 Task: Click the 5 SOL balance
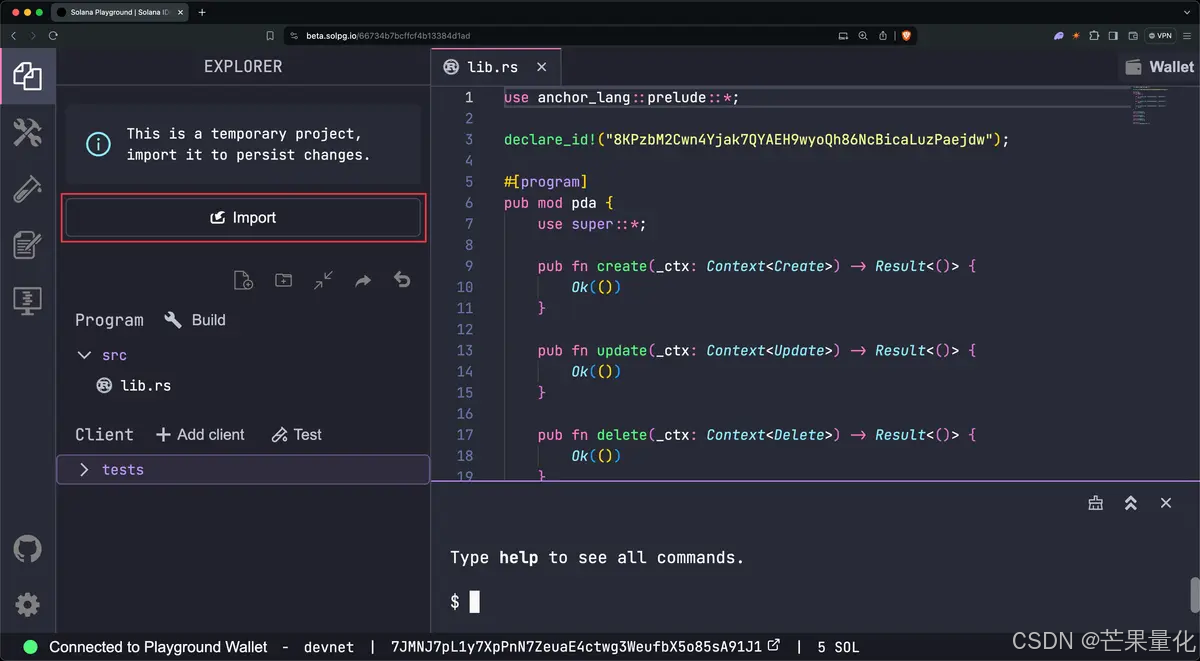(x=838, y=647)
